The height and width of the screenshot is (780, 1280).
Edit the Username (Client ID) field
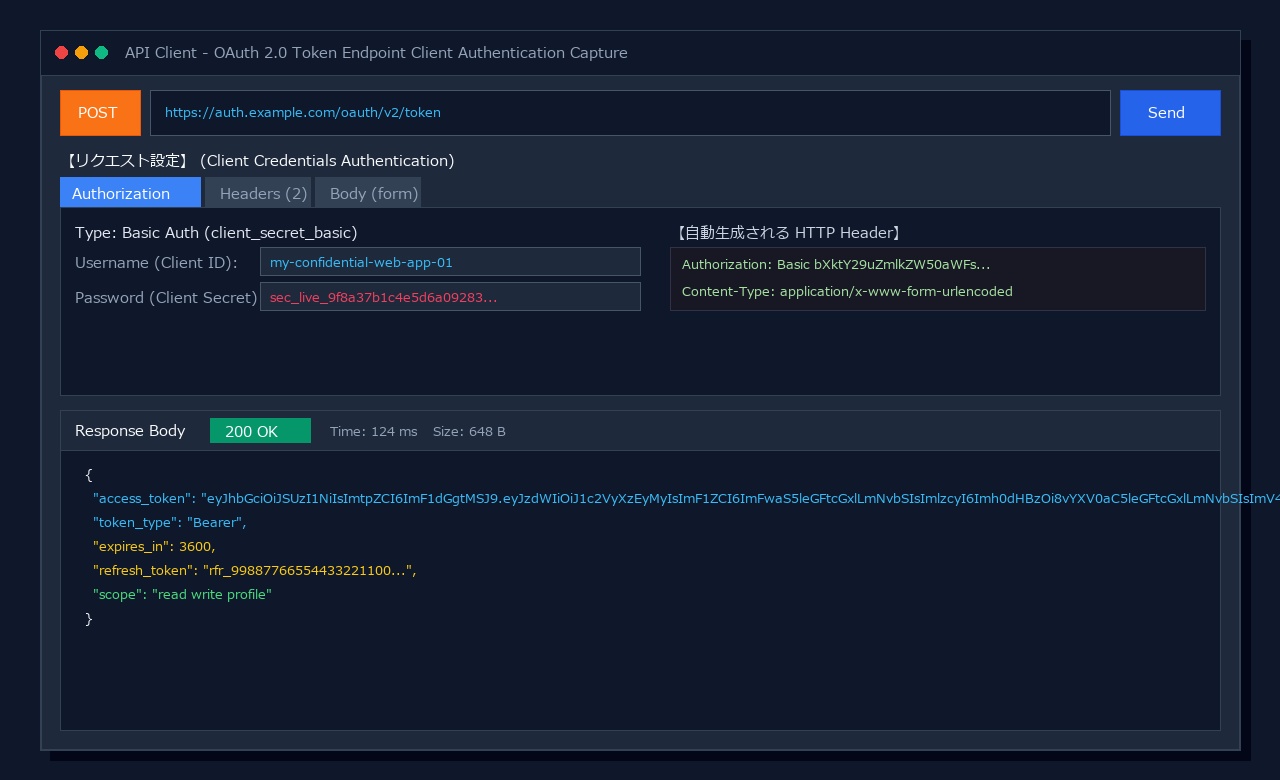tap(450, 262)
